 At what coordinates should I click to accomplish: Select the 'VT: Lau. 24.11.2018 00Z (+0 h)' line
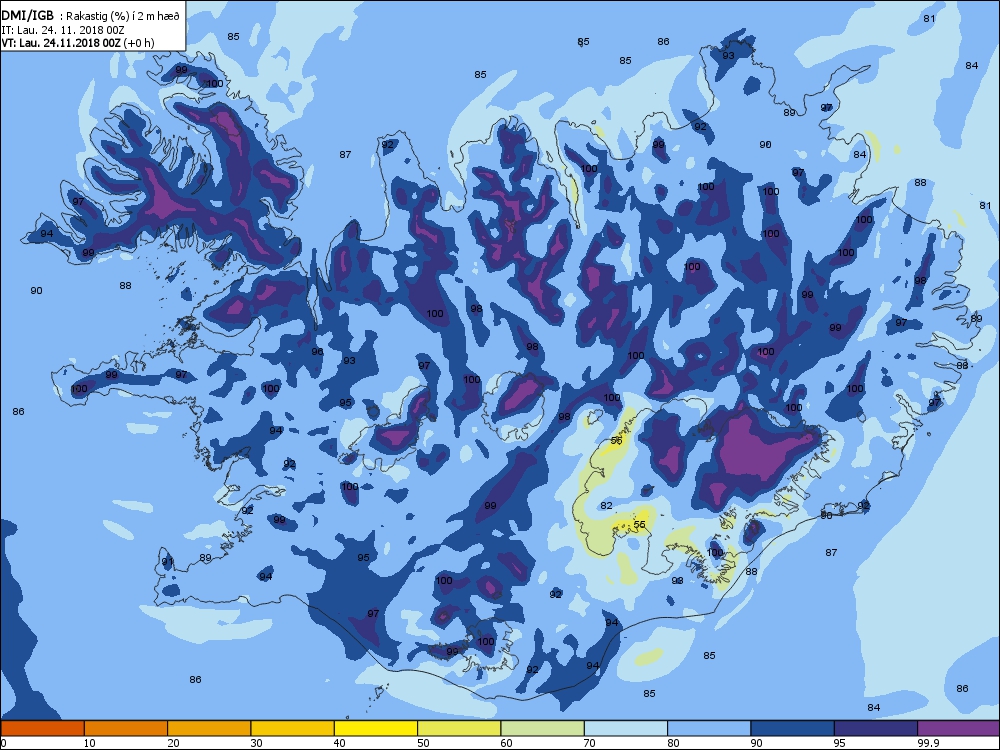pyautogui.click(x=78, y=43)
